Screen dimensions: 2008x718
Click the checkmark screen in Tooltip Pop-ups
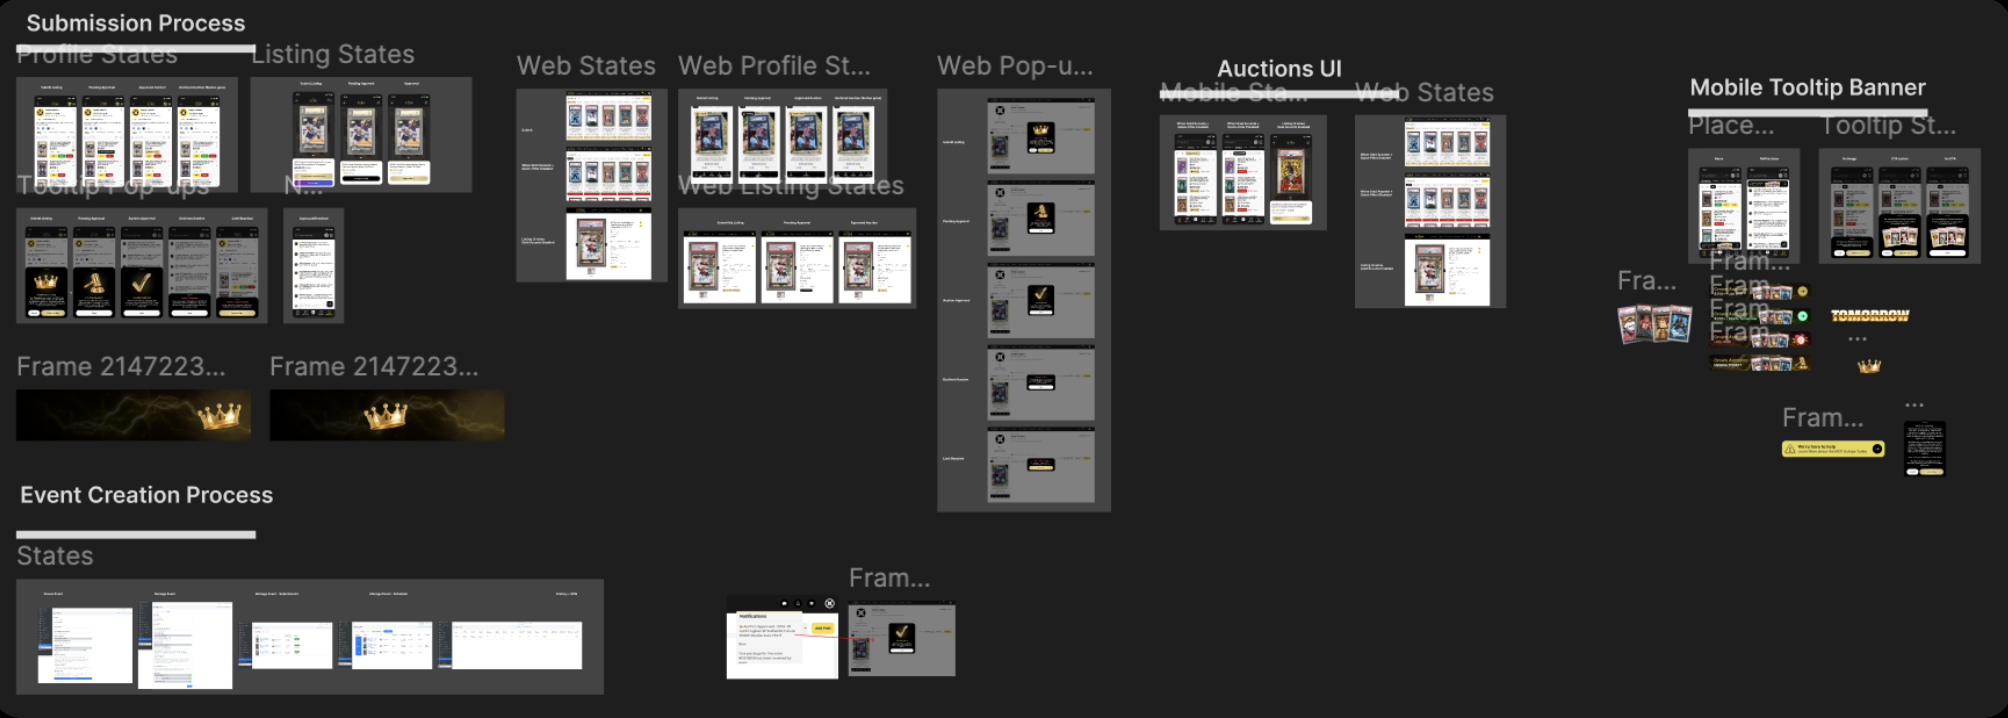pos(141,272)
